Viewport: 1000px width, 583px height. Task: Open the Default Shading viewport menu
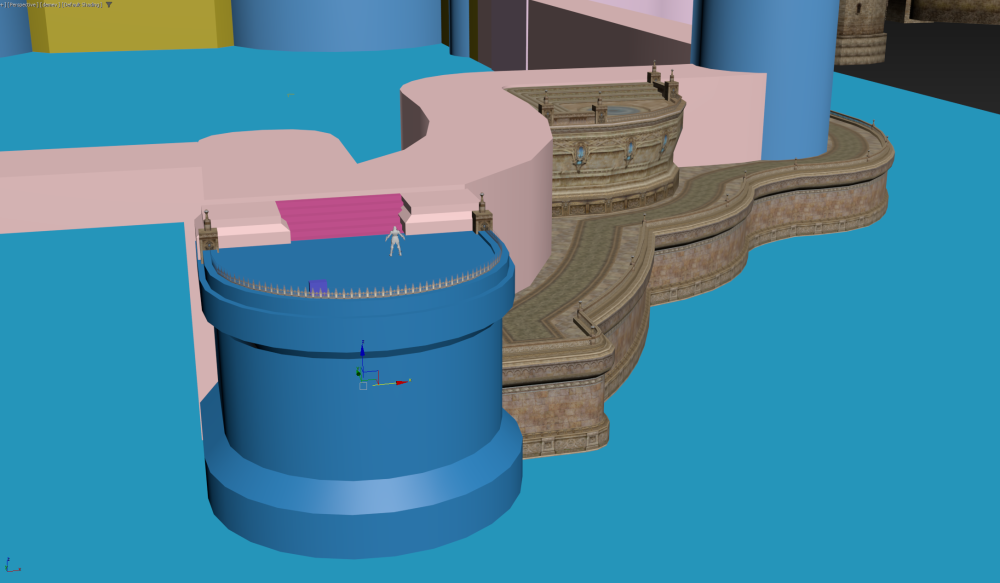point(82,4)
